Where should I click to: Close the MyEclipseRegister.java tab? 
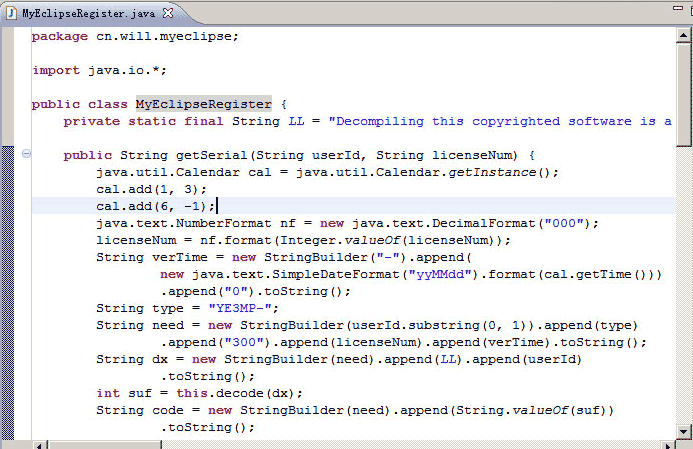168,13
